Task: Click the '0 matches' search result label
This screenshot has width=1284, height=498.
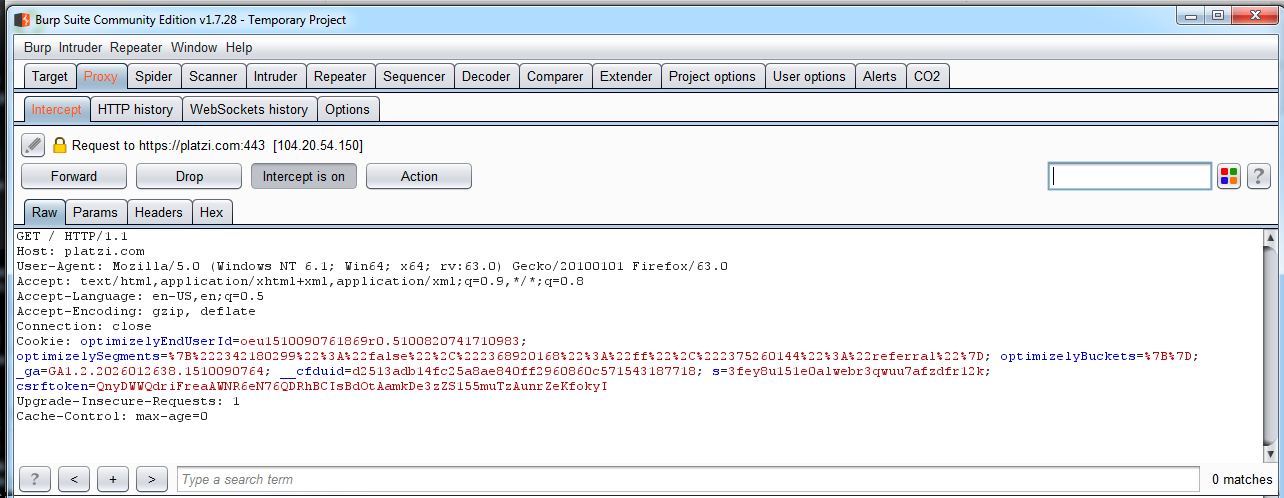Action: coord(1242,479)
